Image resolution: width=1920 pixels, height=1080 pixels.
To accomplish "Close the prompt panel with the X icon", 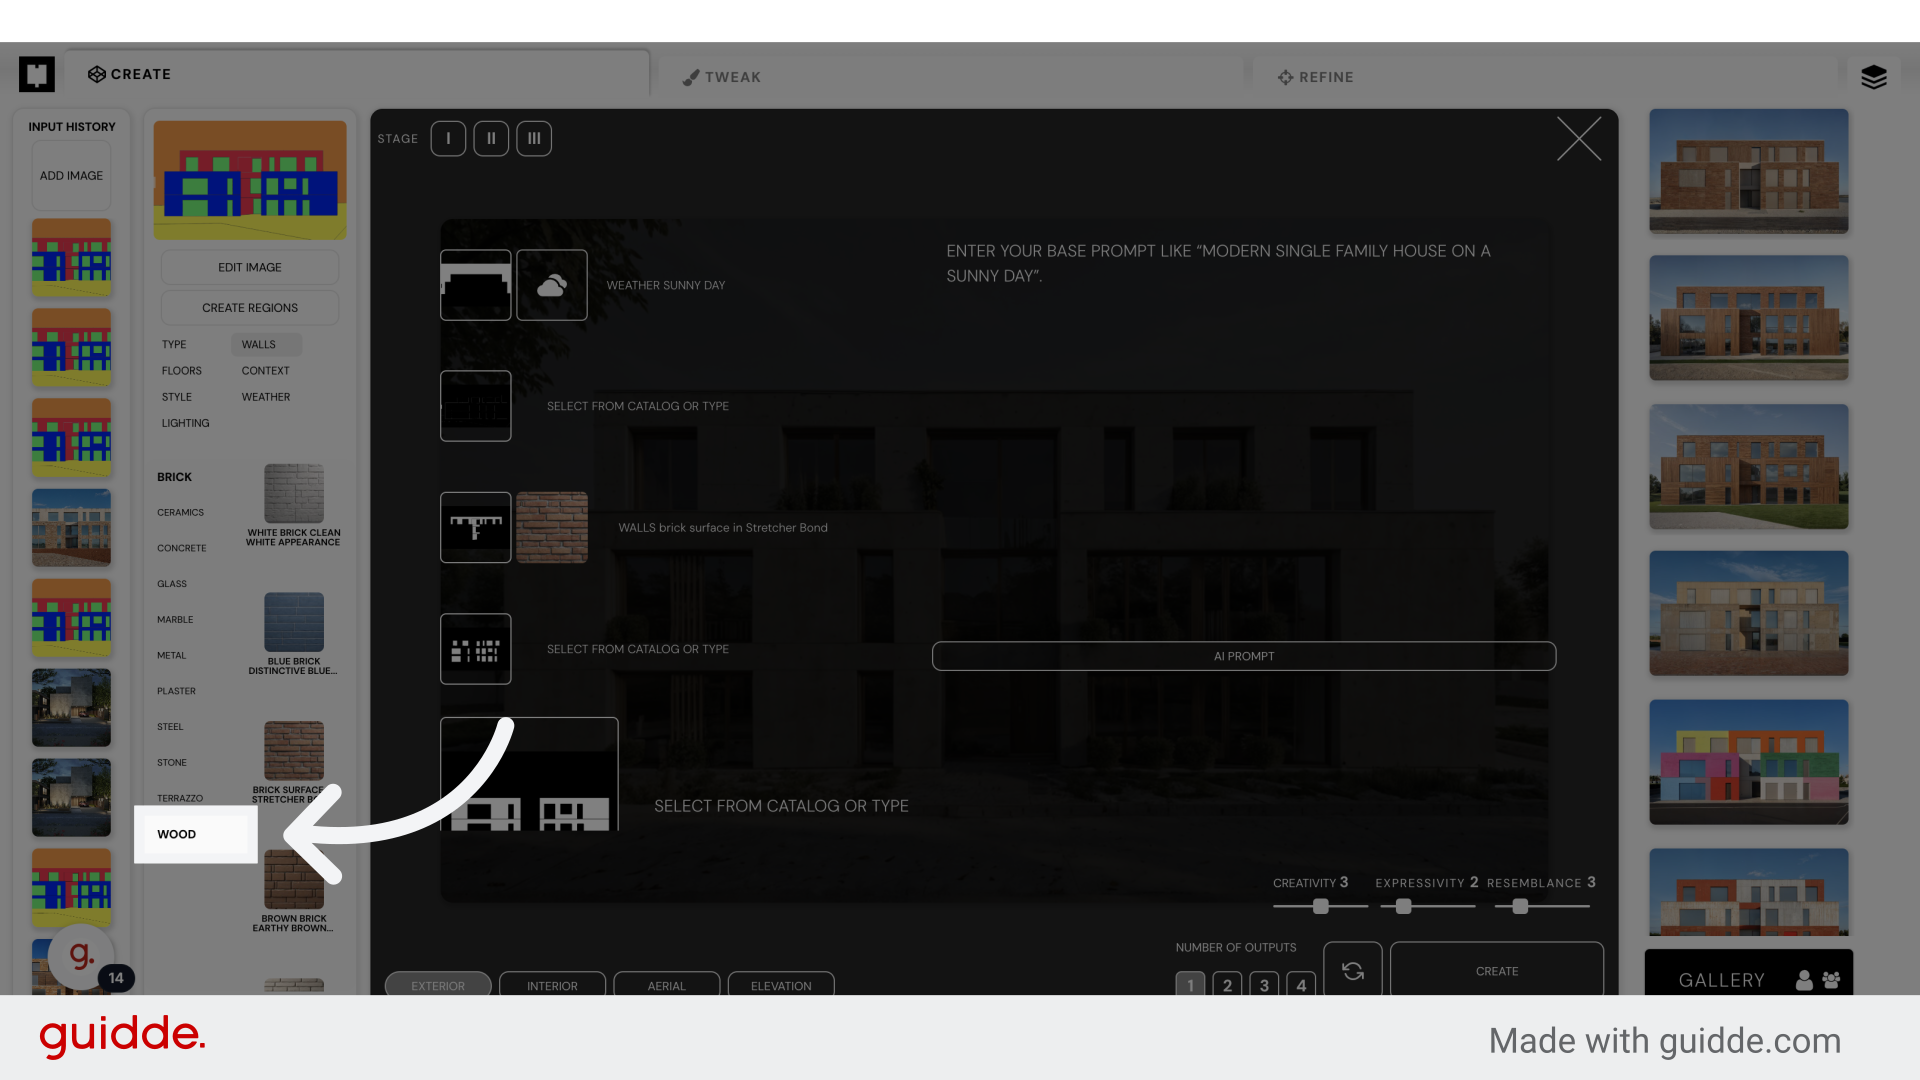I will coord(1579,139).
